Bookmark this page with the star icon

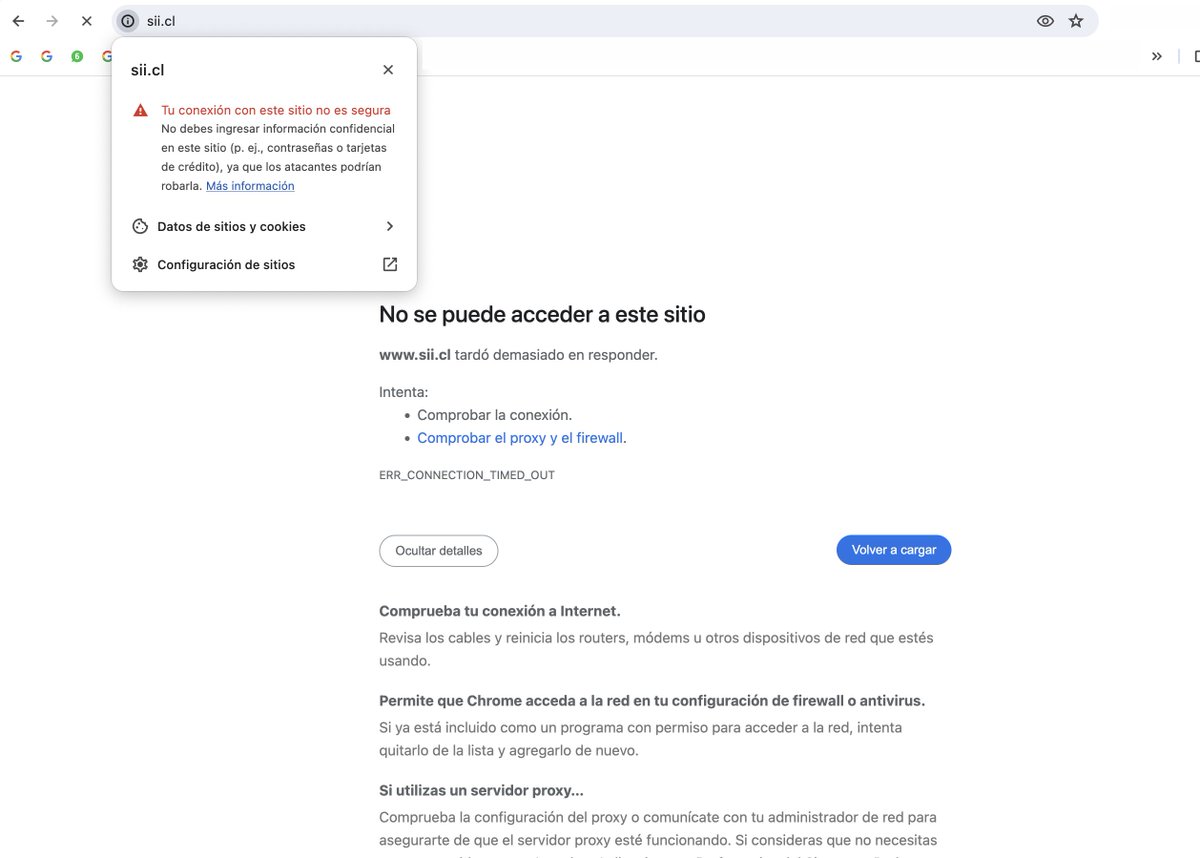point(1076,21)
